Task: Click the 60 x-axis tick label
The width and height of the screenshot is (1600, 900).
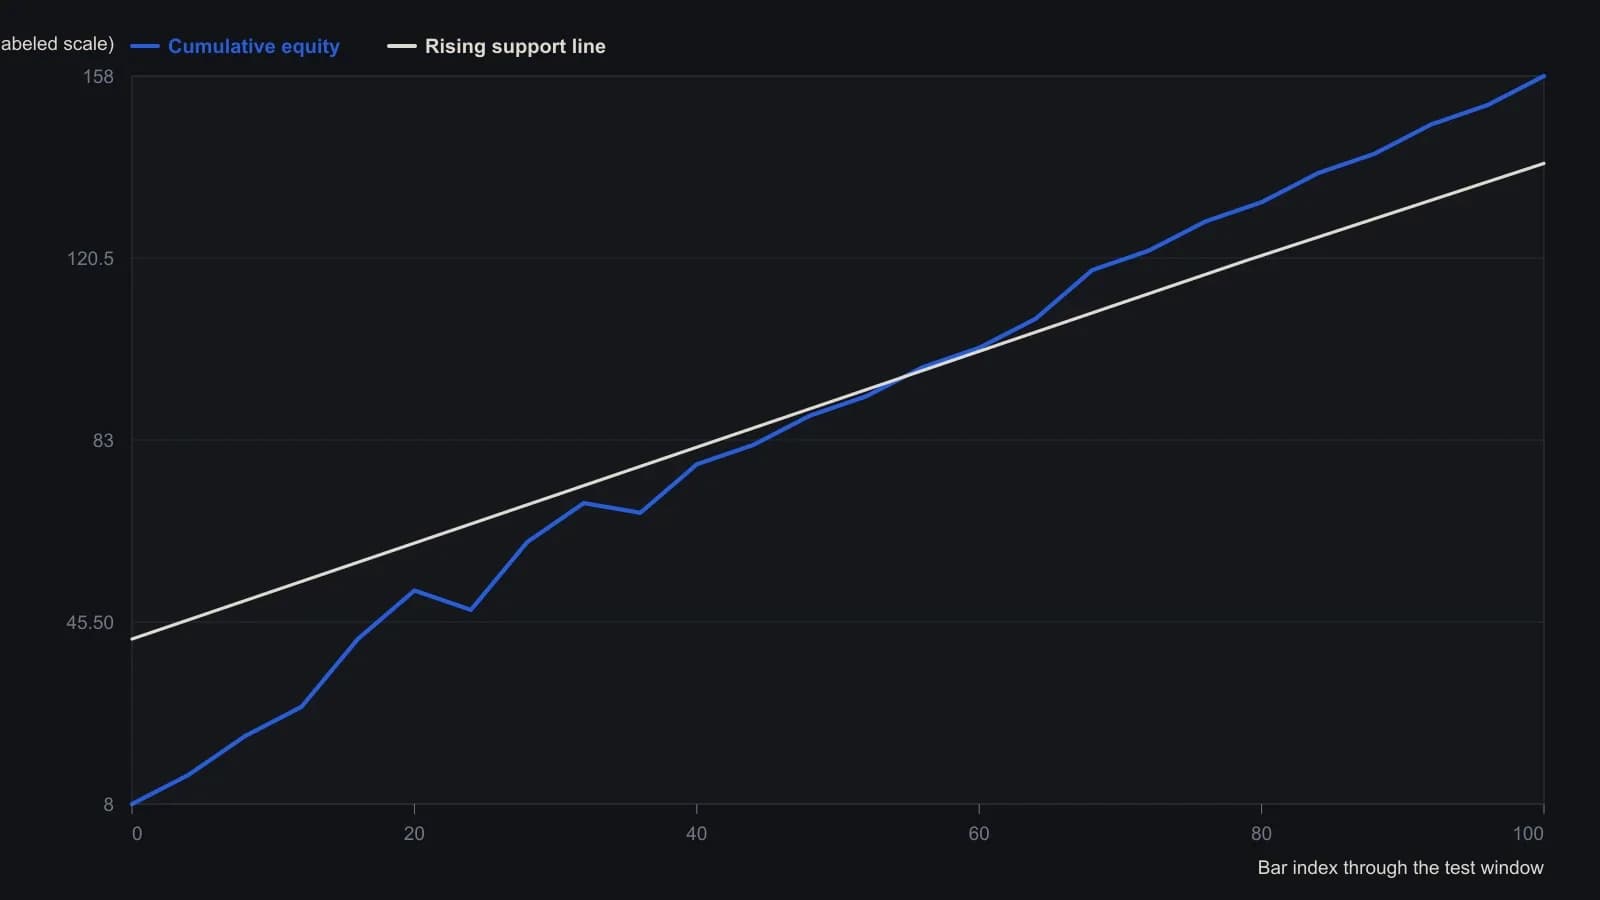Action: click(979, 834)
